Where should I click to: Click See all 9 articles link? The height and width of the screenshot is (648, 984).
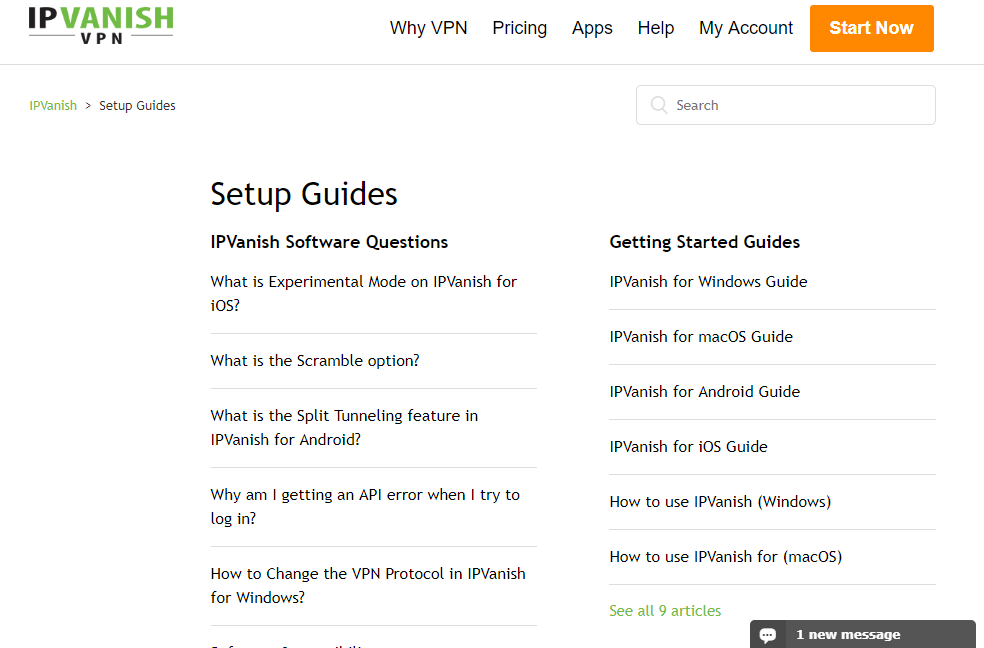(665, 611)
